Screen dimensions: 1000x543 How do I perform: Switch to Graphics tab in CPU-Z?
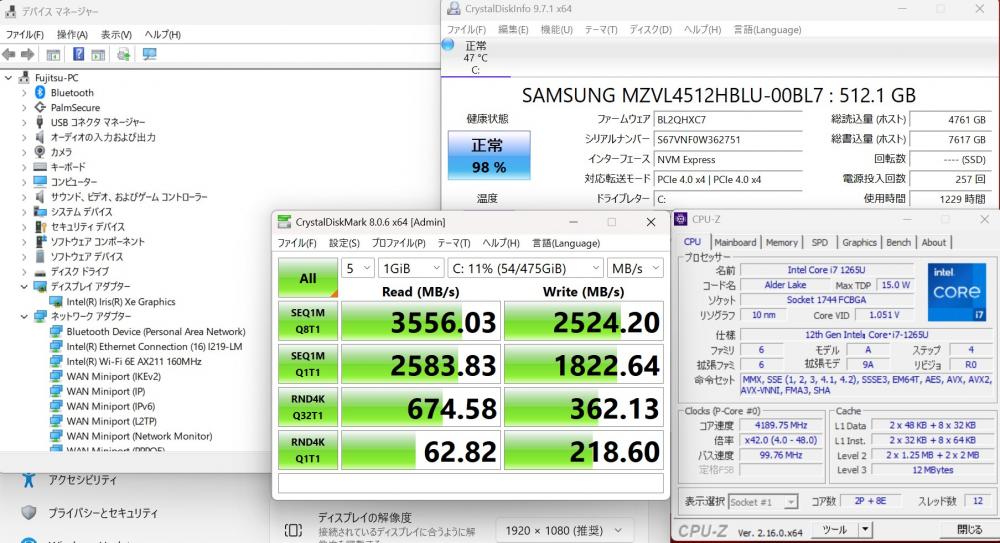859,242
